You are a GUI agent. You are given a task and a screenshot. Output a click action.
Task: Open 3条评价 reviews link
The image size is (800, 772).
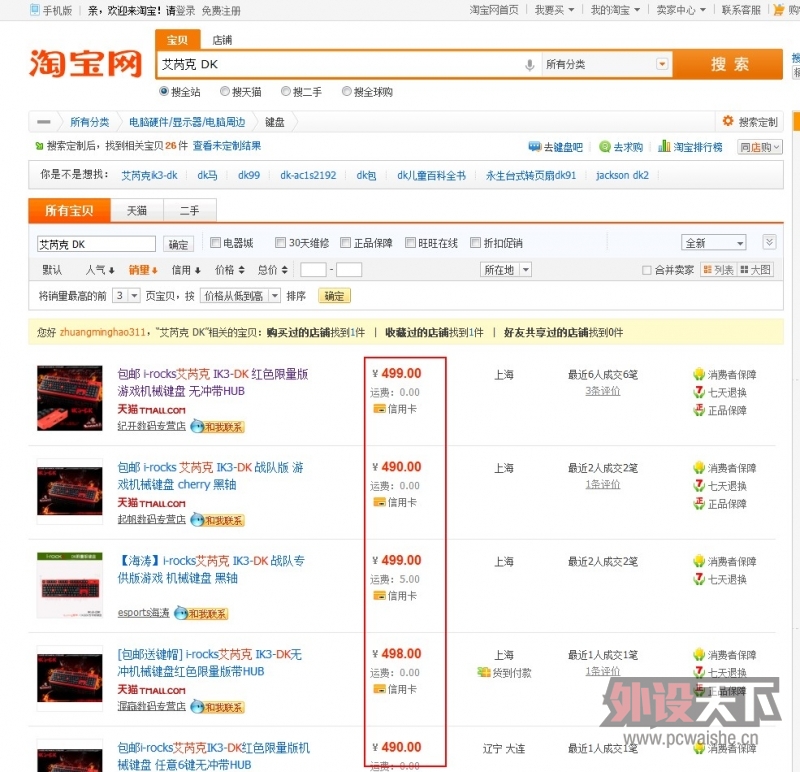(603, 391)
